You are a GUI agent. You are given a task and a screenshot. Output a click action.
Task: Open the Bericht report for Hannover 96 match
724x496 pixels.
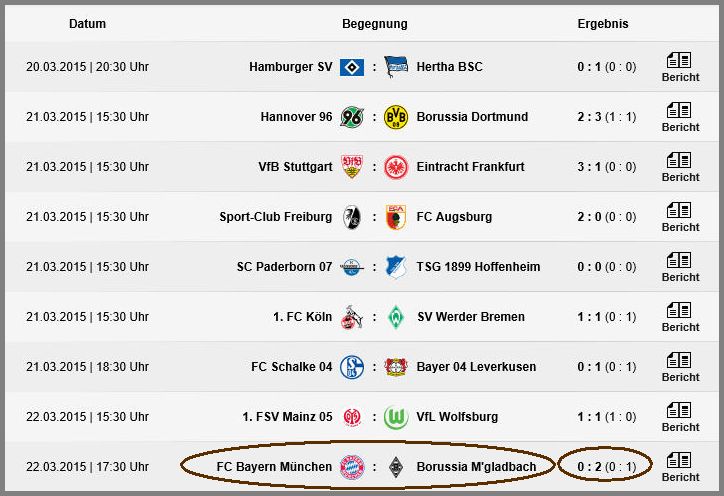[x=680, y=117]
